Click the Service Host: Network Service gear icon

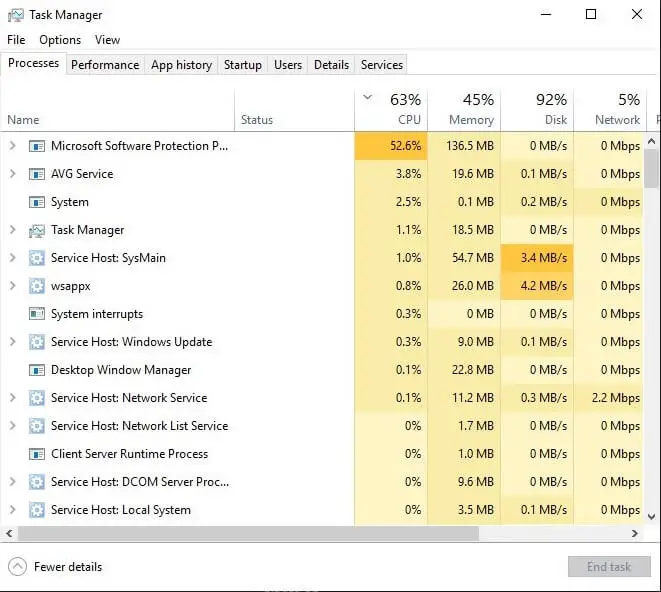pyautogui.click(x=37, y=398)
